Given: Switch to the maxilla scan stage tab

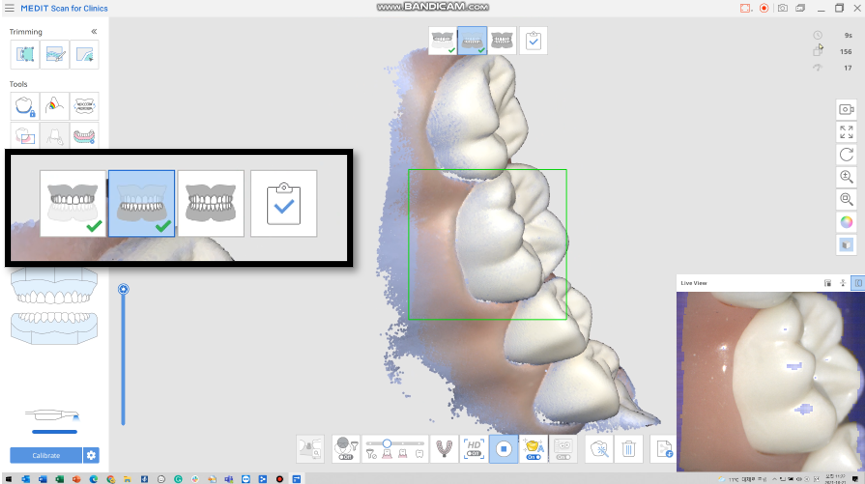Looking at the screenshot, I should click(x=442, y=40).
